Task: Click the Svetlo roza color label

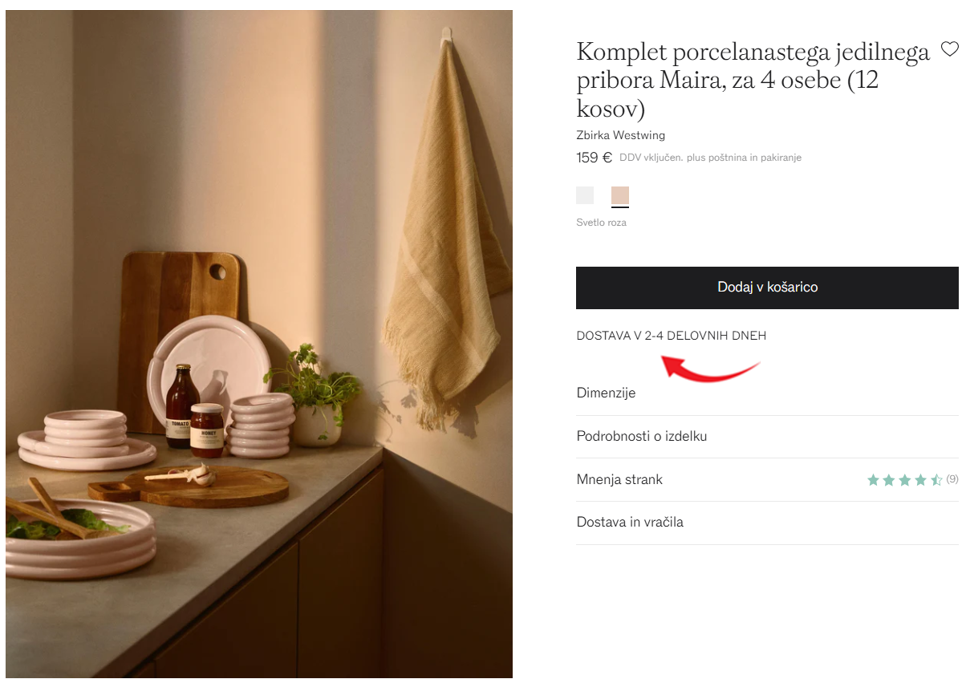Action: click(x=601, y=223)
